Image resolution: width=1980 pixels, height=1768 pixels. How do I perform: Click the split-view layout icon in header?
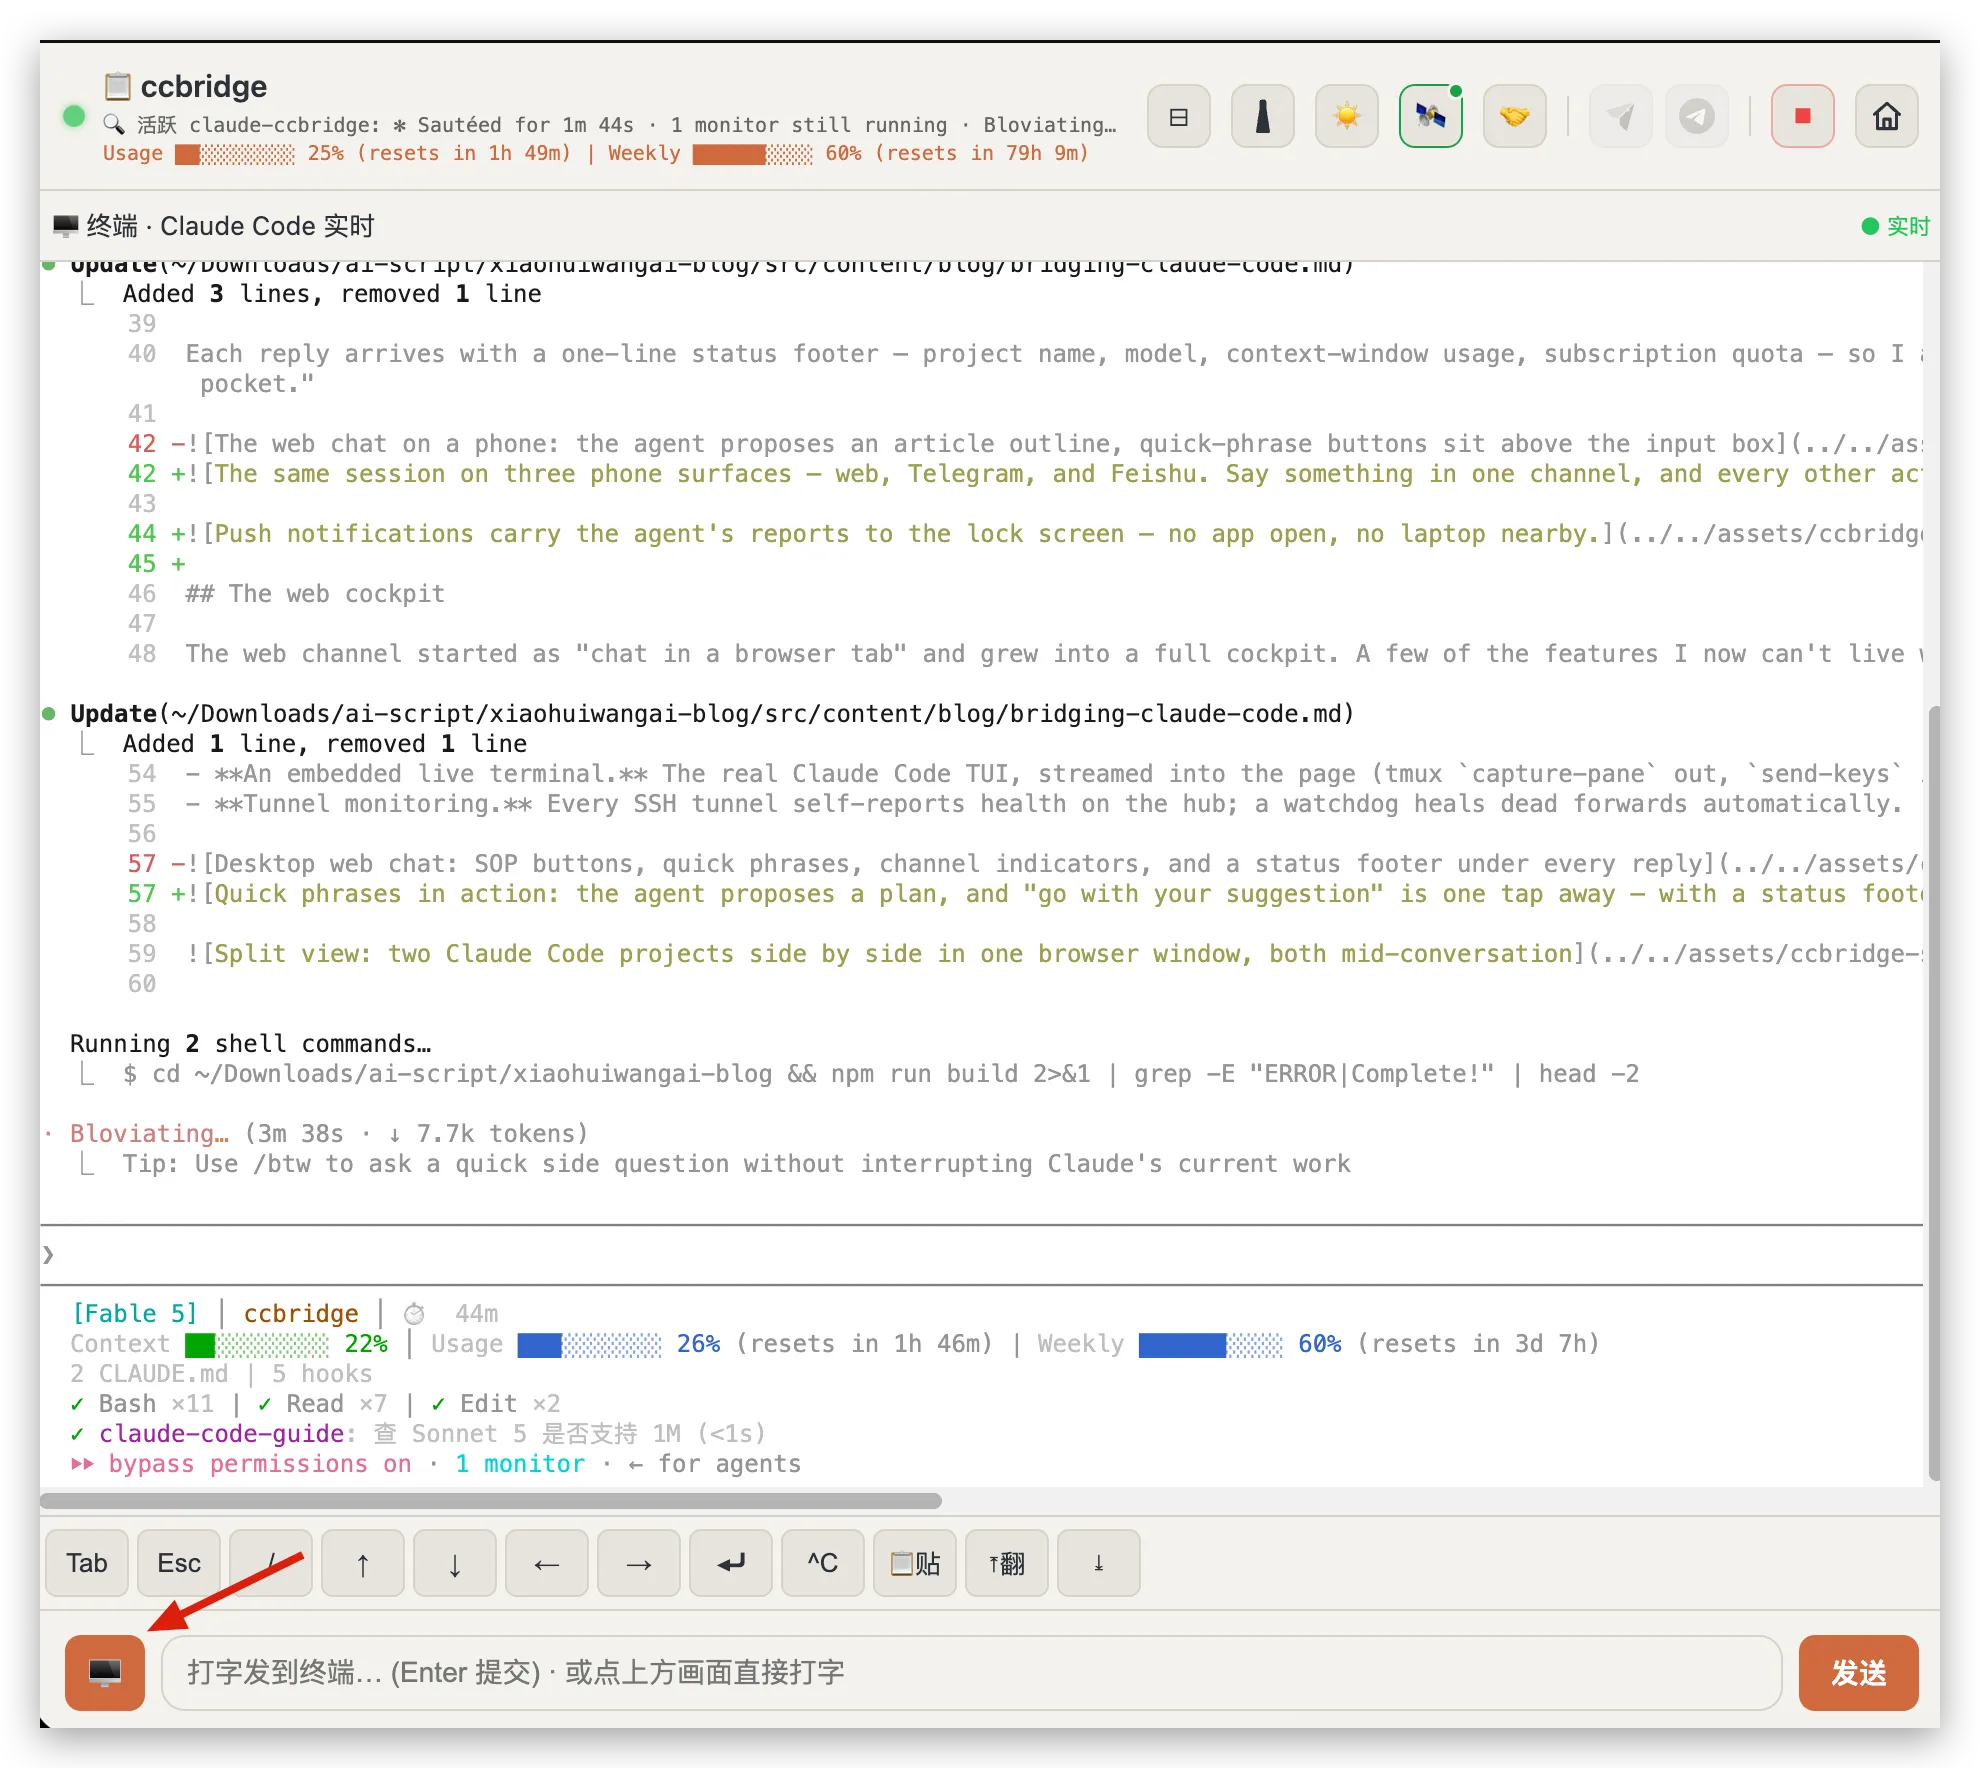pos(1179,117)
